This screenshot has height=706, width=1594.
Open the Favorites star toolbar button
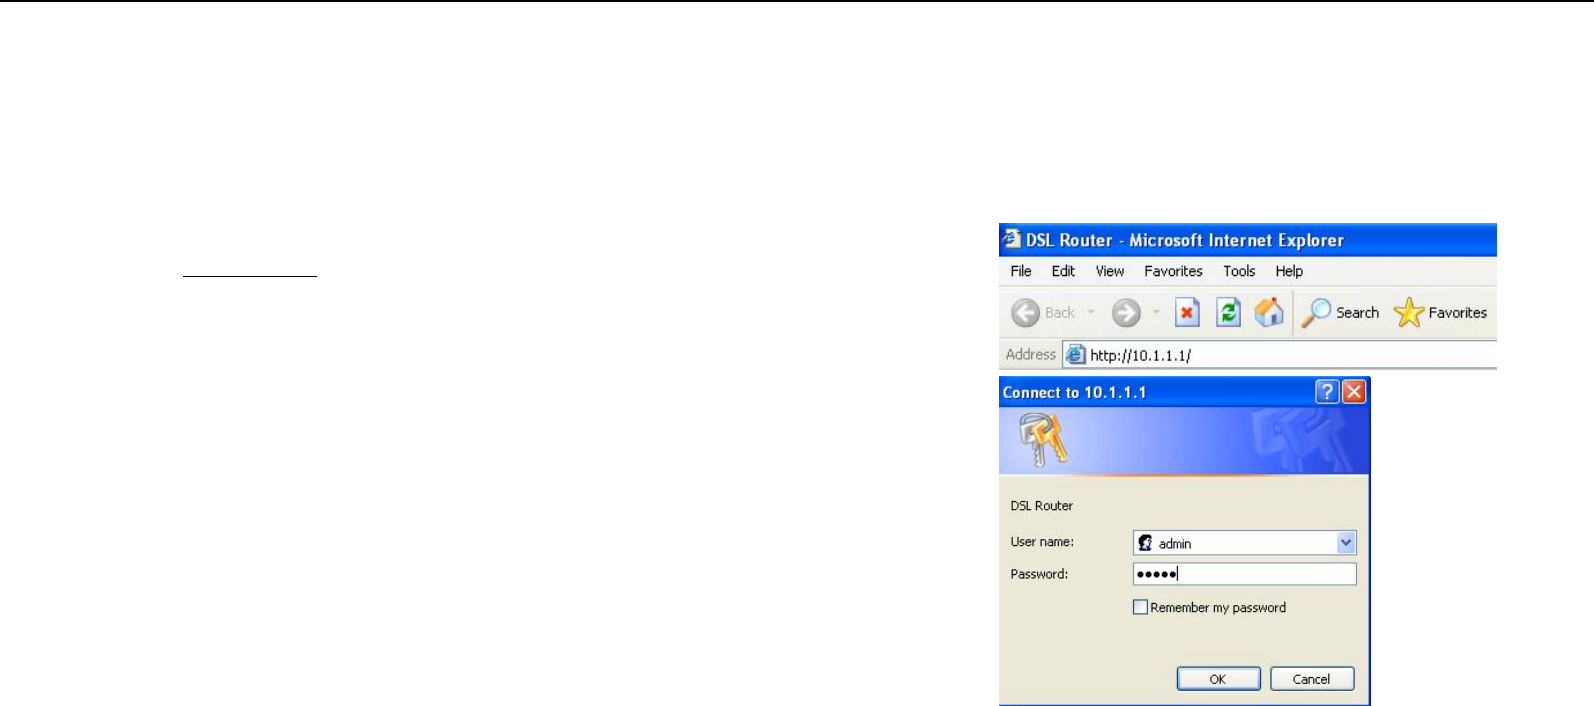pos(1440,313)
